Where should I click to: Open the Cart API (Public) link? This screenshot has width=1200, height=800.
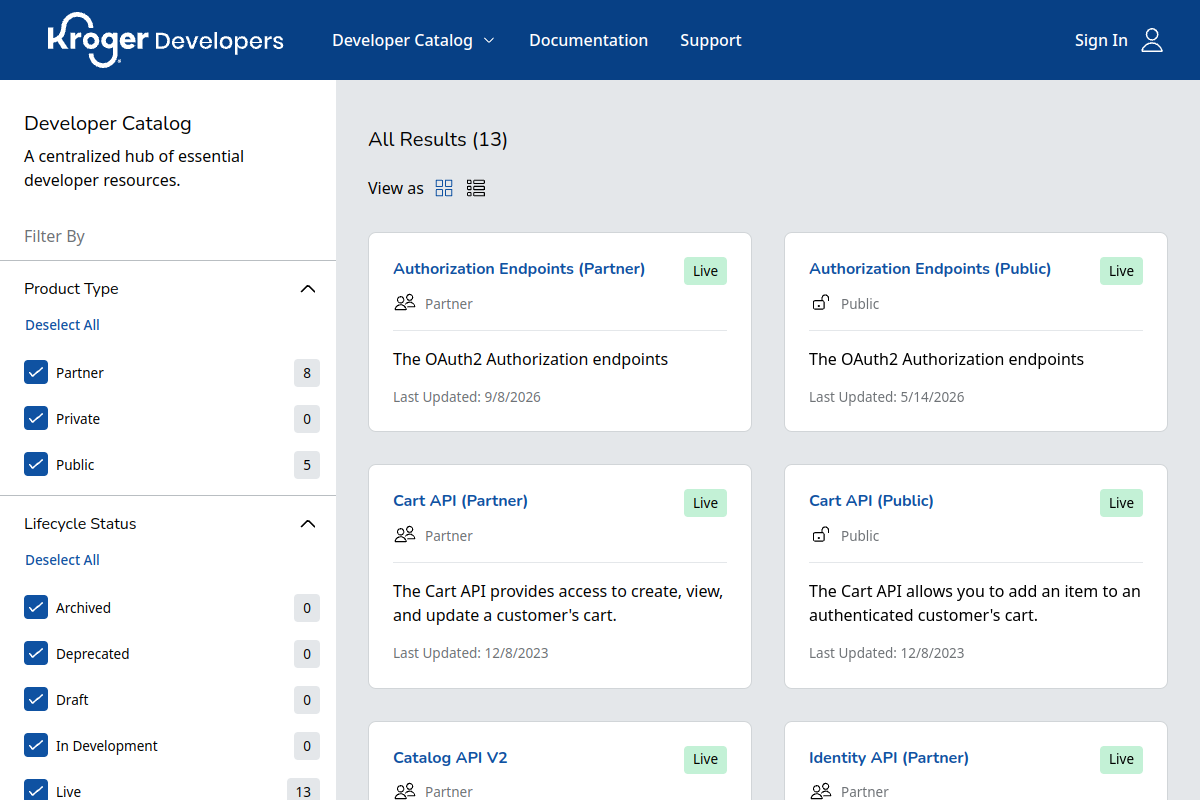pyautogui.click(x=871, y=500)
